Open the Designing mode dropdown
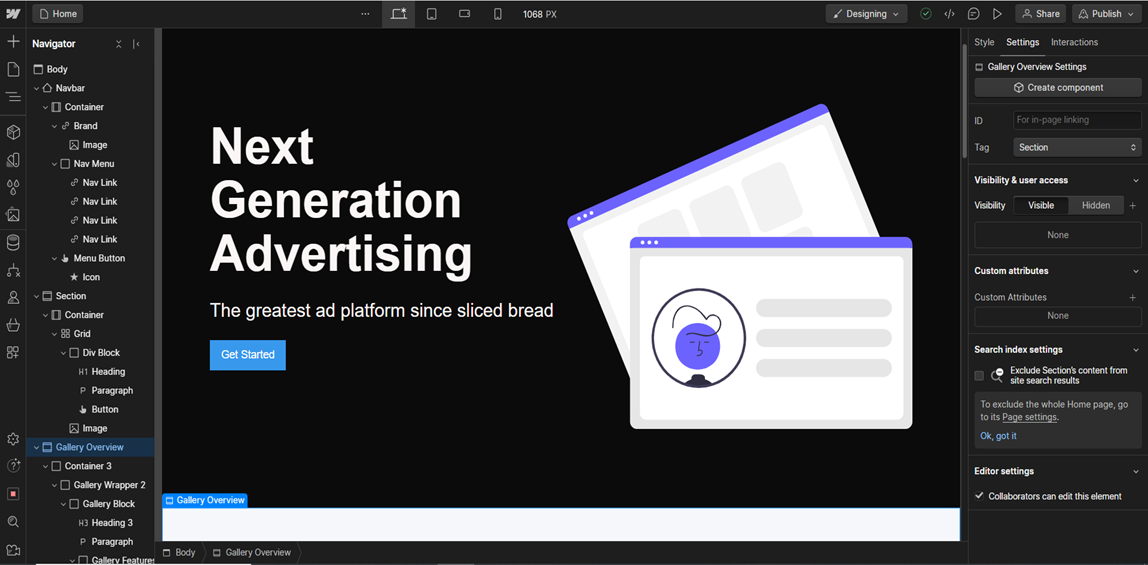1148x565 pixels. [x=866, y=14]
